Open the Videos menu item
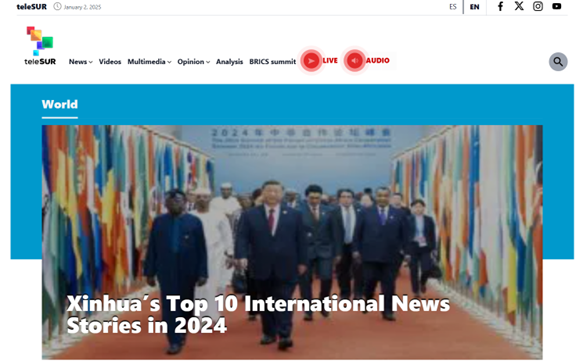This screenshot has height=361, width=583. click(110, 62)
